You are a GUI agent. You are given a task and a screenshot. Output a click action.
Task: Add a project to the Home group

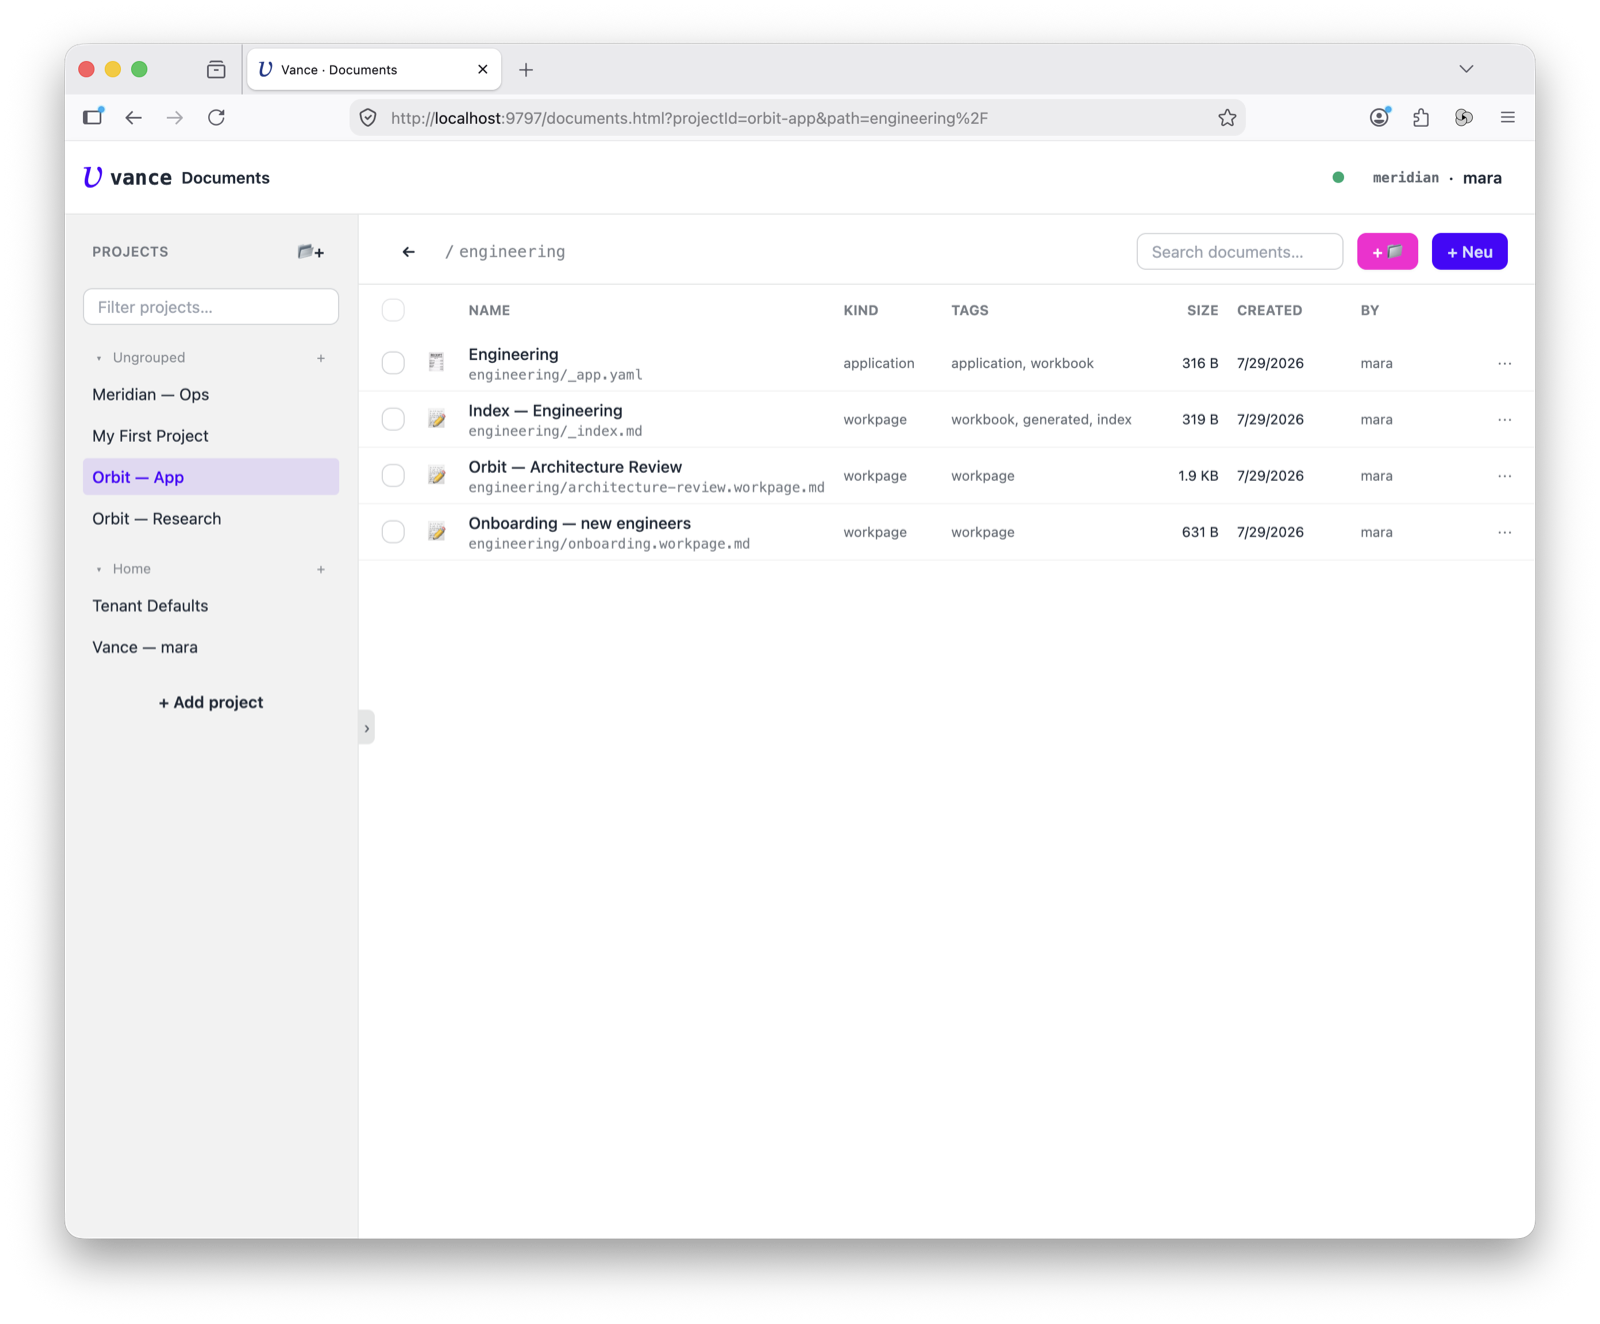321,569
